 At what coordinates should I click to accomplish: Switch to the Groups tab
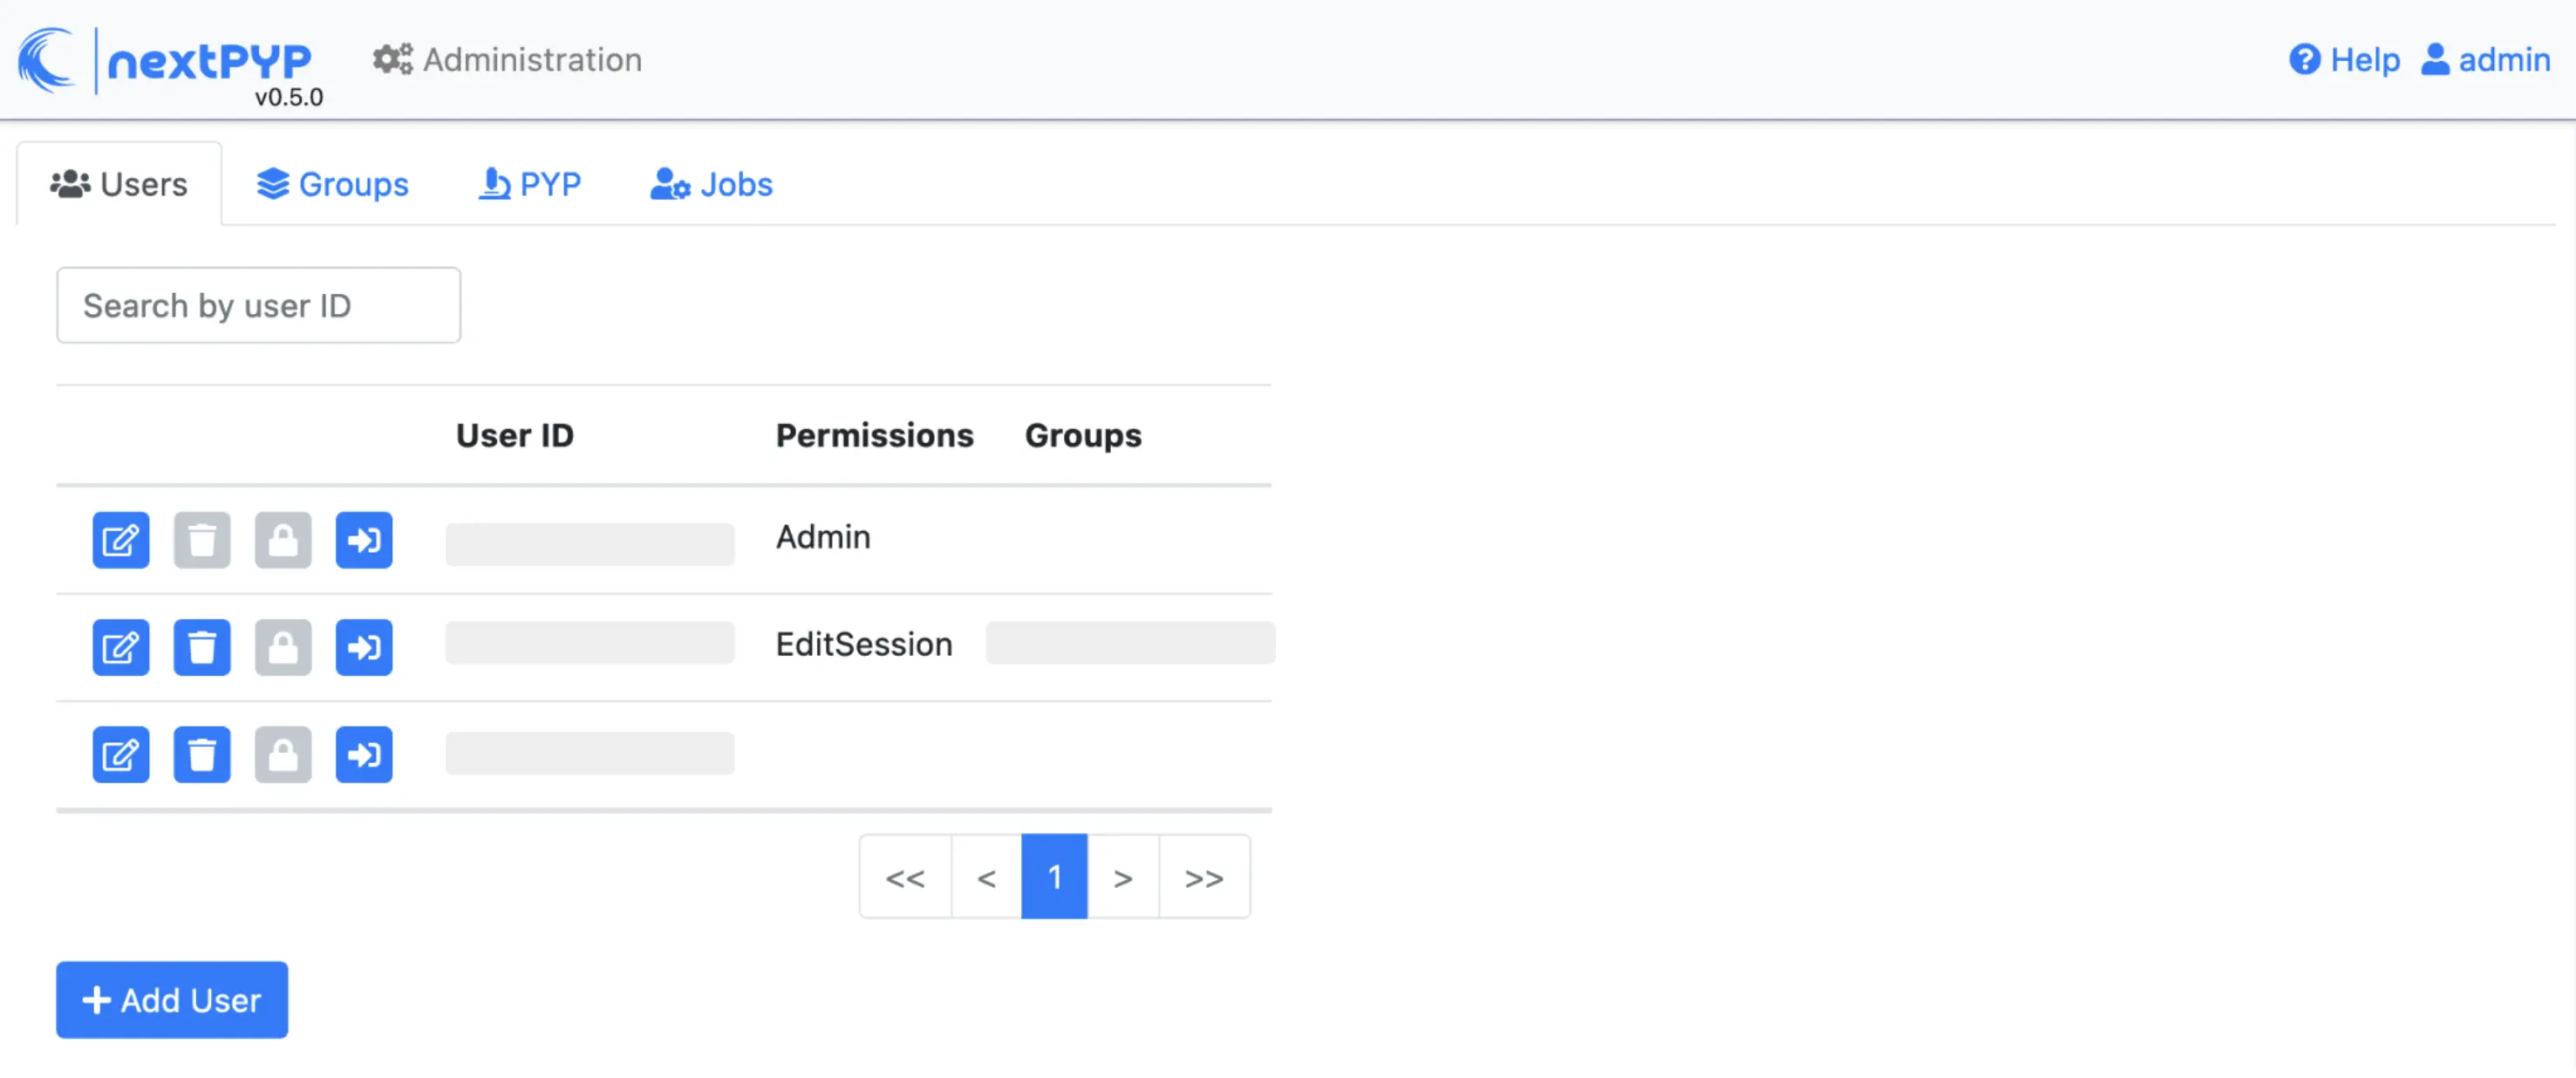click(332, 184)
